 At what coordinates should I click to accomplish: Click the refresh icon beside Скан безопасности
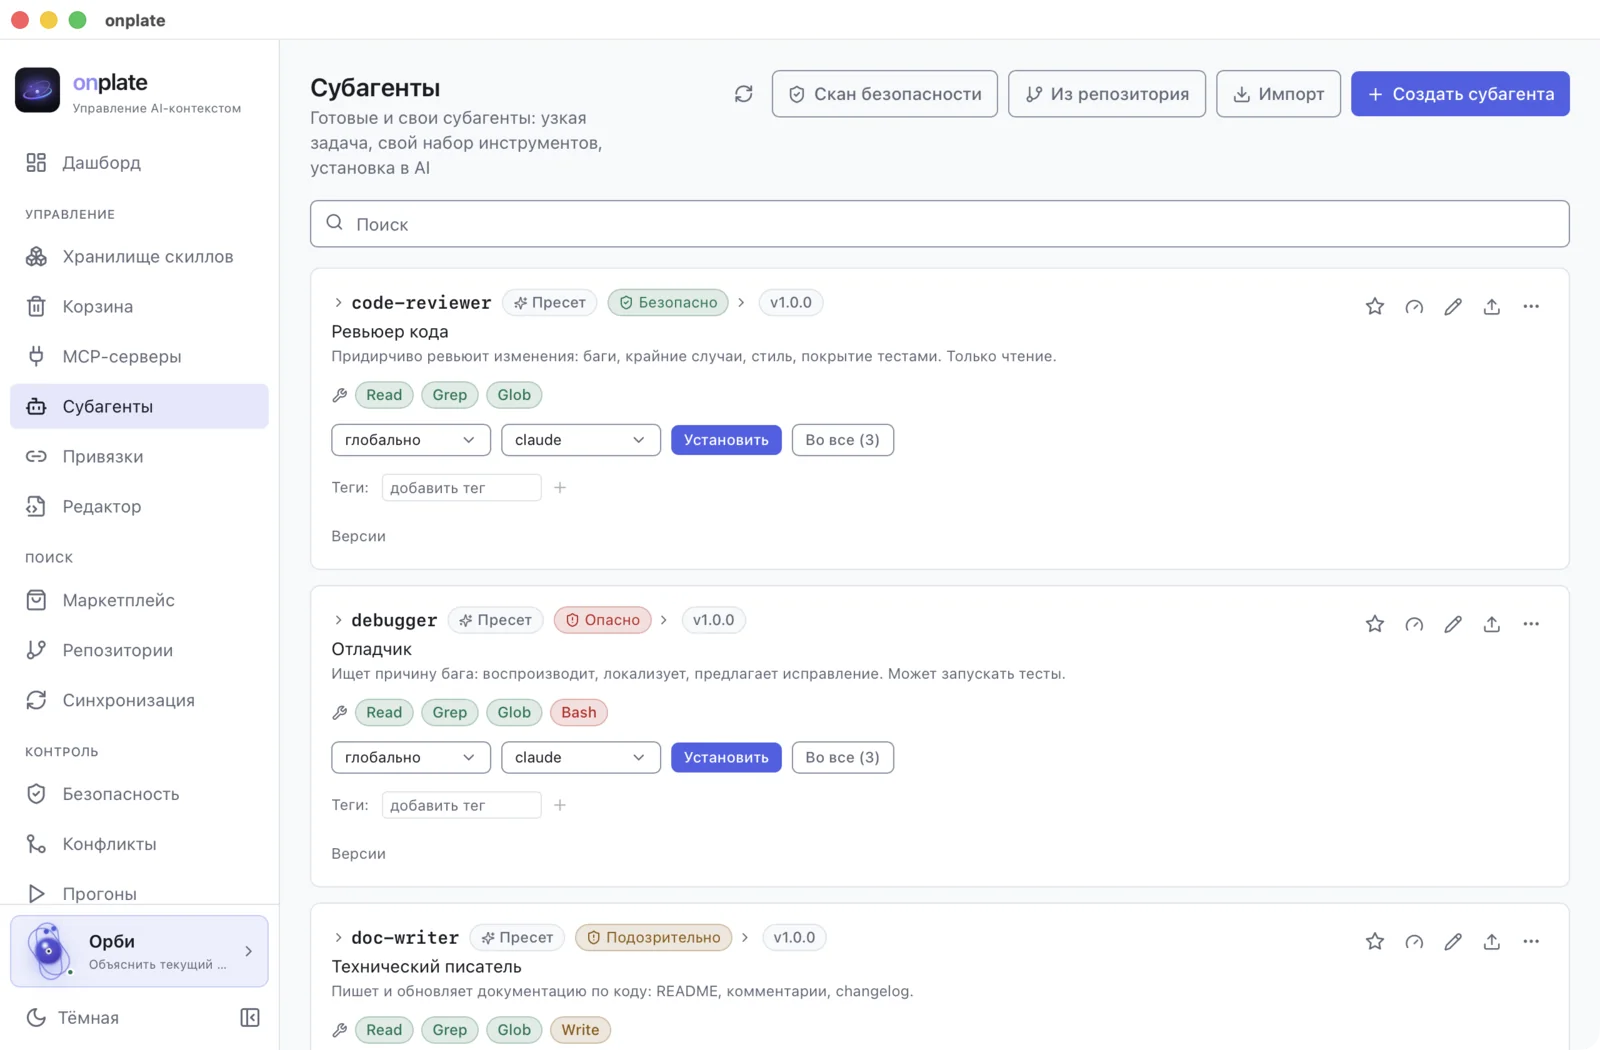pyautogui.click(x=743, y=94)
